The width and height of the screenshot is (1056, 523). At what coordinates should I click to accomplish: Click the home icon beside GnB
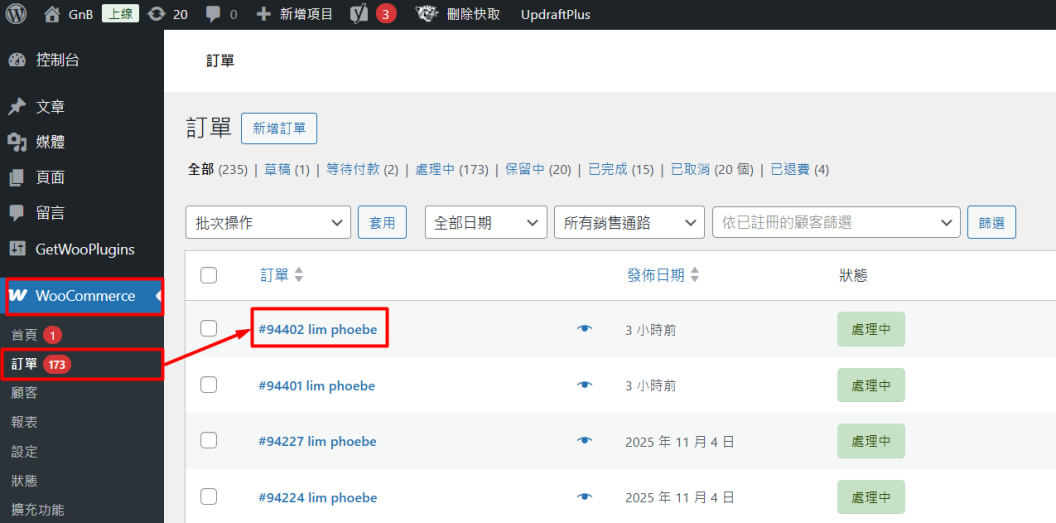(x=53, y=14)
